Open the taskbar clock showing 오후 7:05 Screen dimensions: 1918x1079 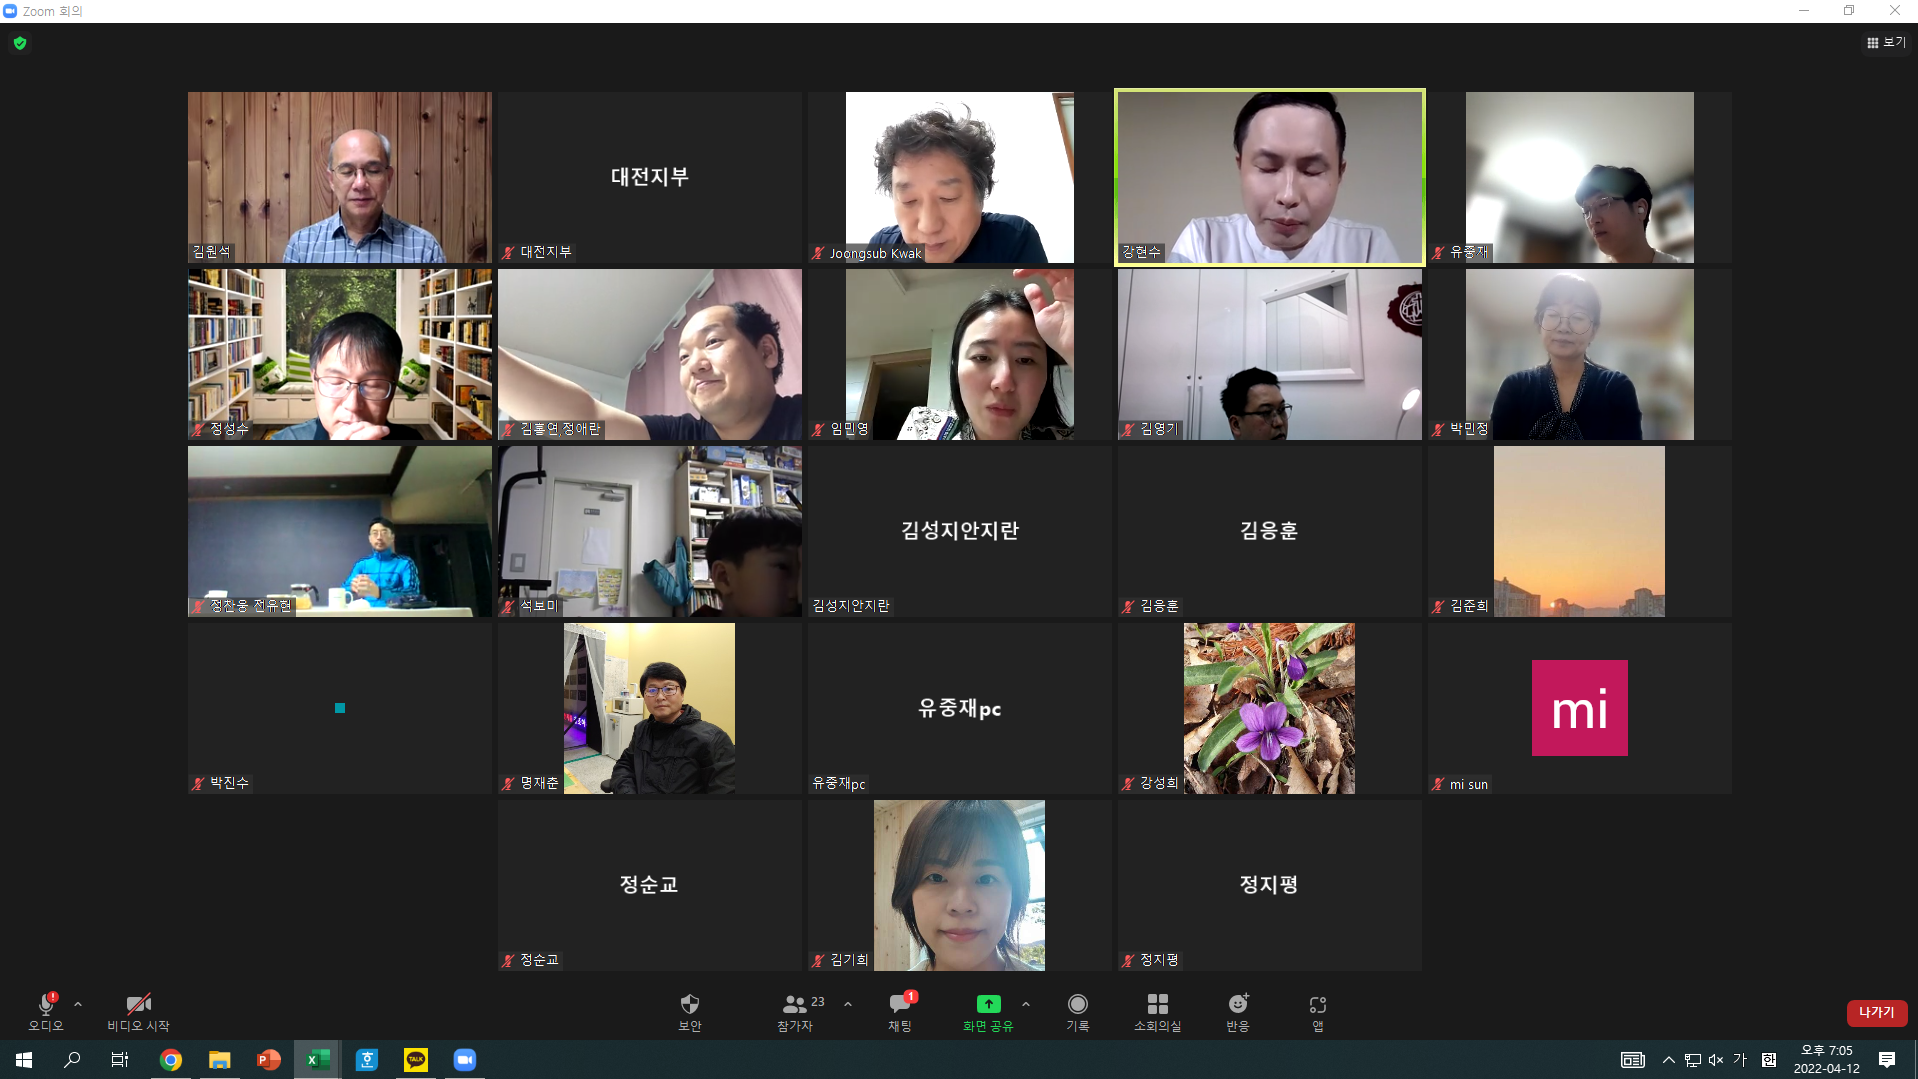(x=1827, y=1060)
